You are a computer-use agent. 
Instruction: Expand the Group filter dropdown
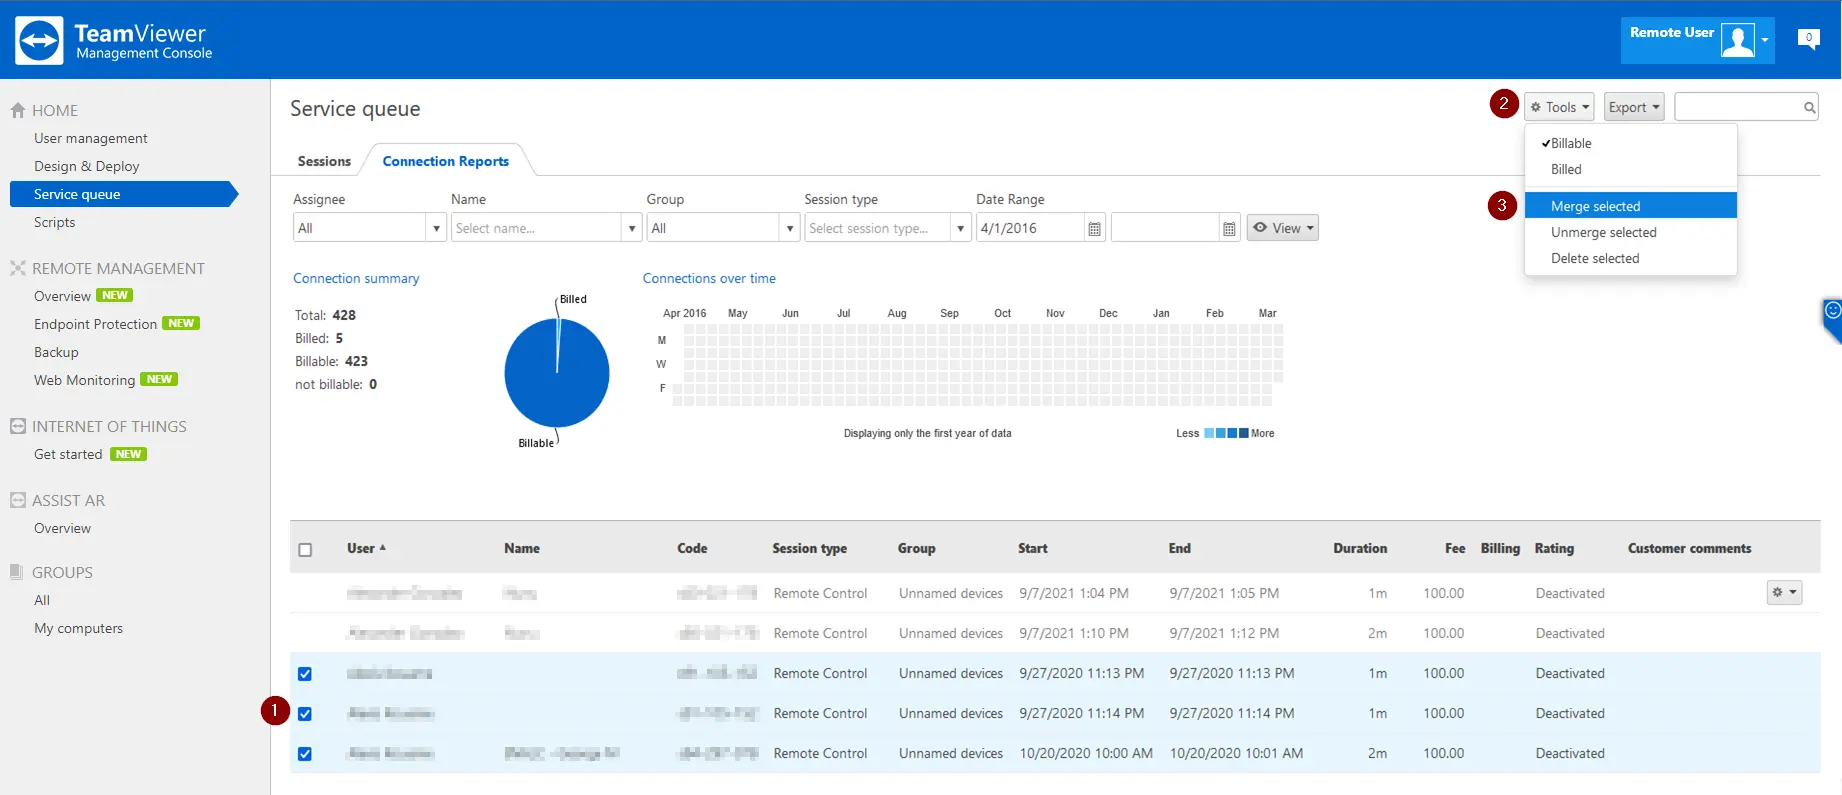pyautogui.click(x=790, y=228)
